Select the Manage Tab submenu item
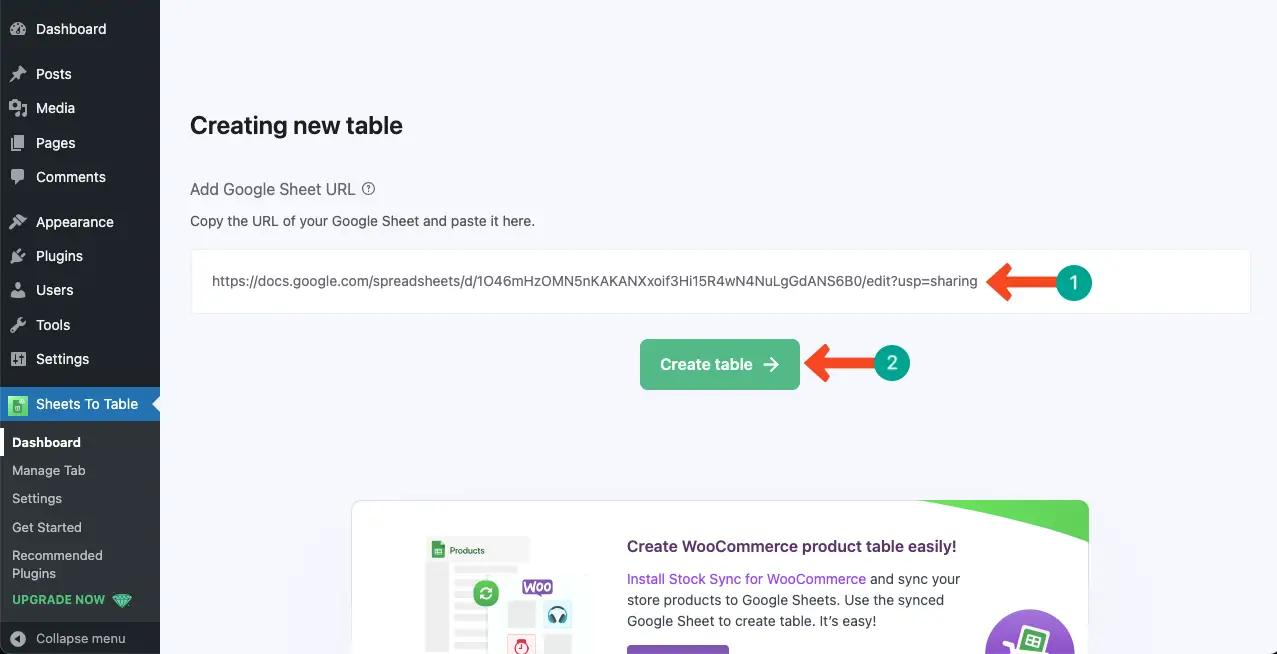 coord(49,470)
